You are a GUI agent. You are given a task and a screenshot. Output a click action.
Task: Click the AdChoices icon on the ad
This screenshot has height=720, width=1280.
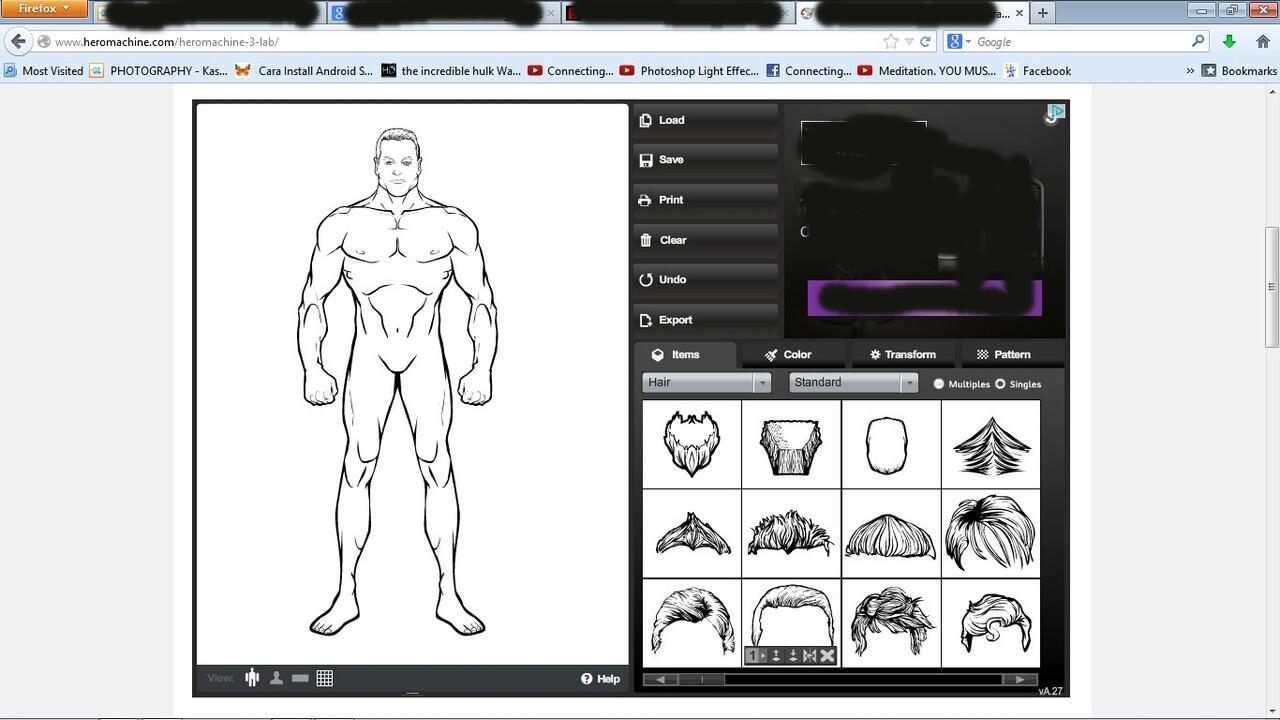tap(1056, 112)
